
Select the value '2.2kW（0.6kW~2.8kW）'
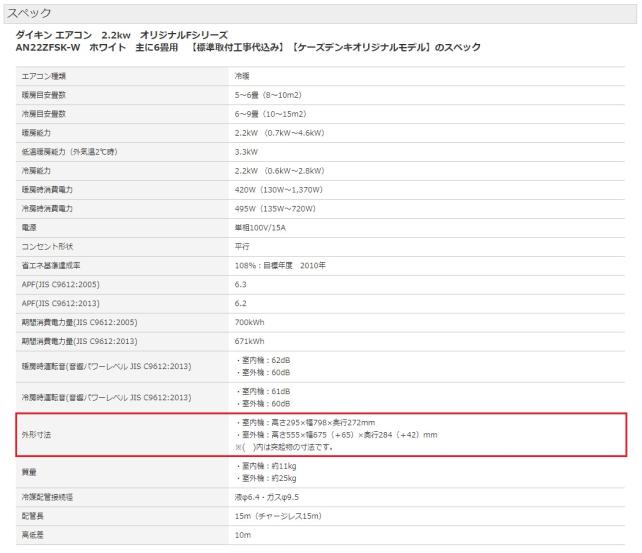(x=280, y=171)
